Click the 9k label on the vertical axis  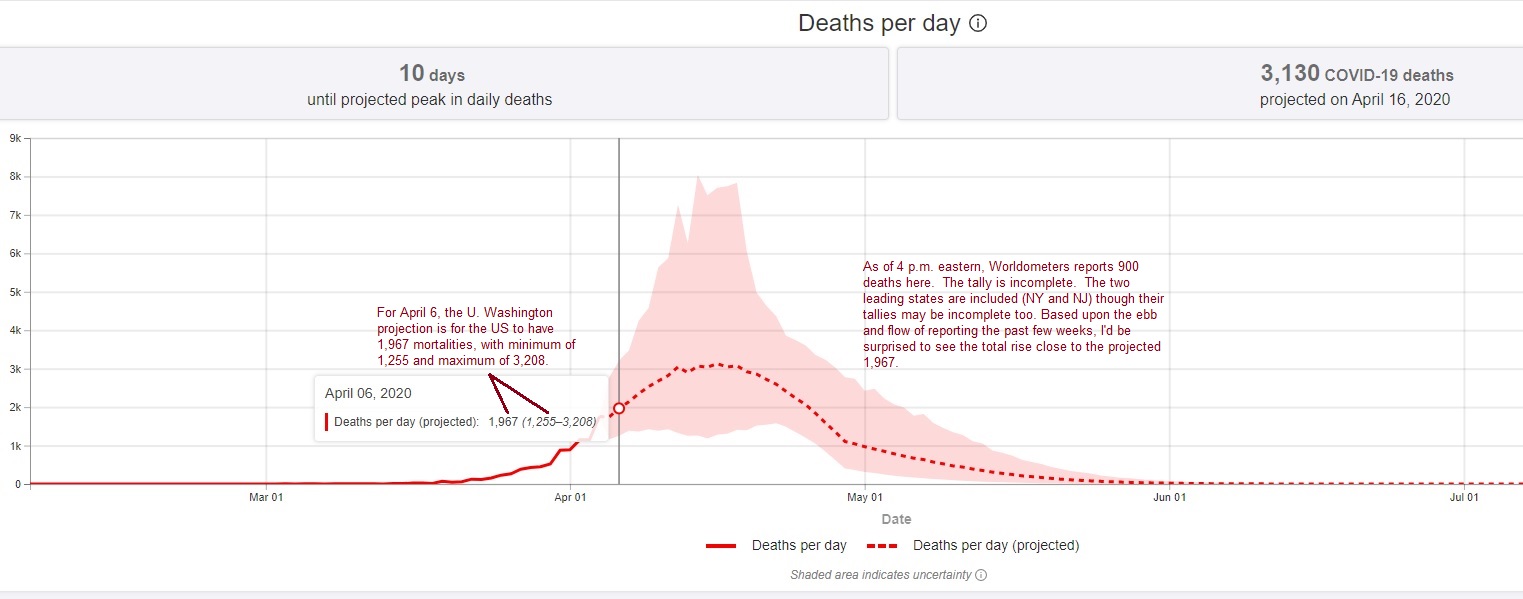pyautogui.click(x=14, y=139)
